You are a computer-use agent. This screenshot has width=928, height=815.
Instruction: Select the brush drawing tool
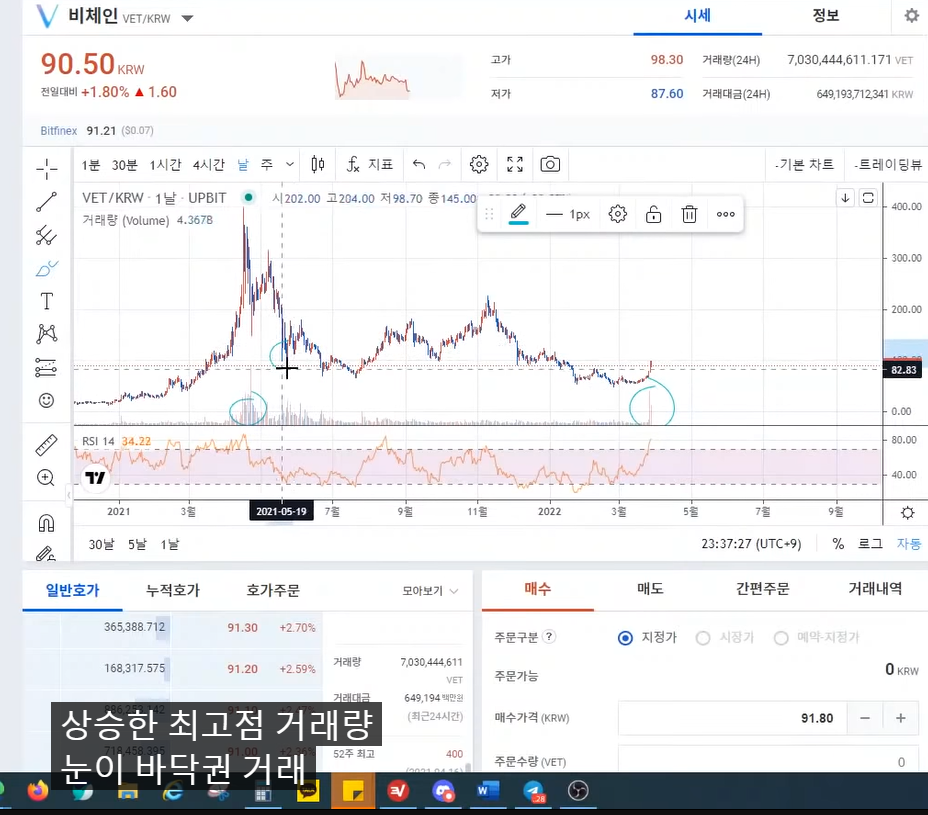pos(46,269)
